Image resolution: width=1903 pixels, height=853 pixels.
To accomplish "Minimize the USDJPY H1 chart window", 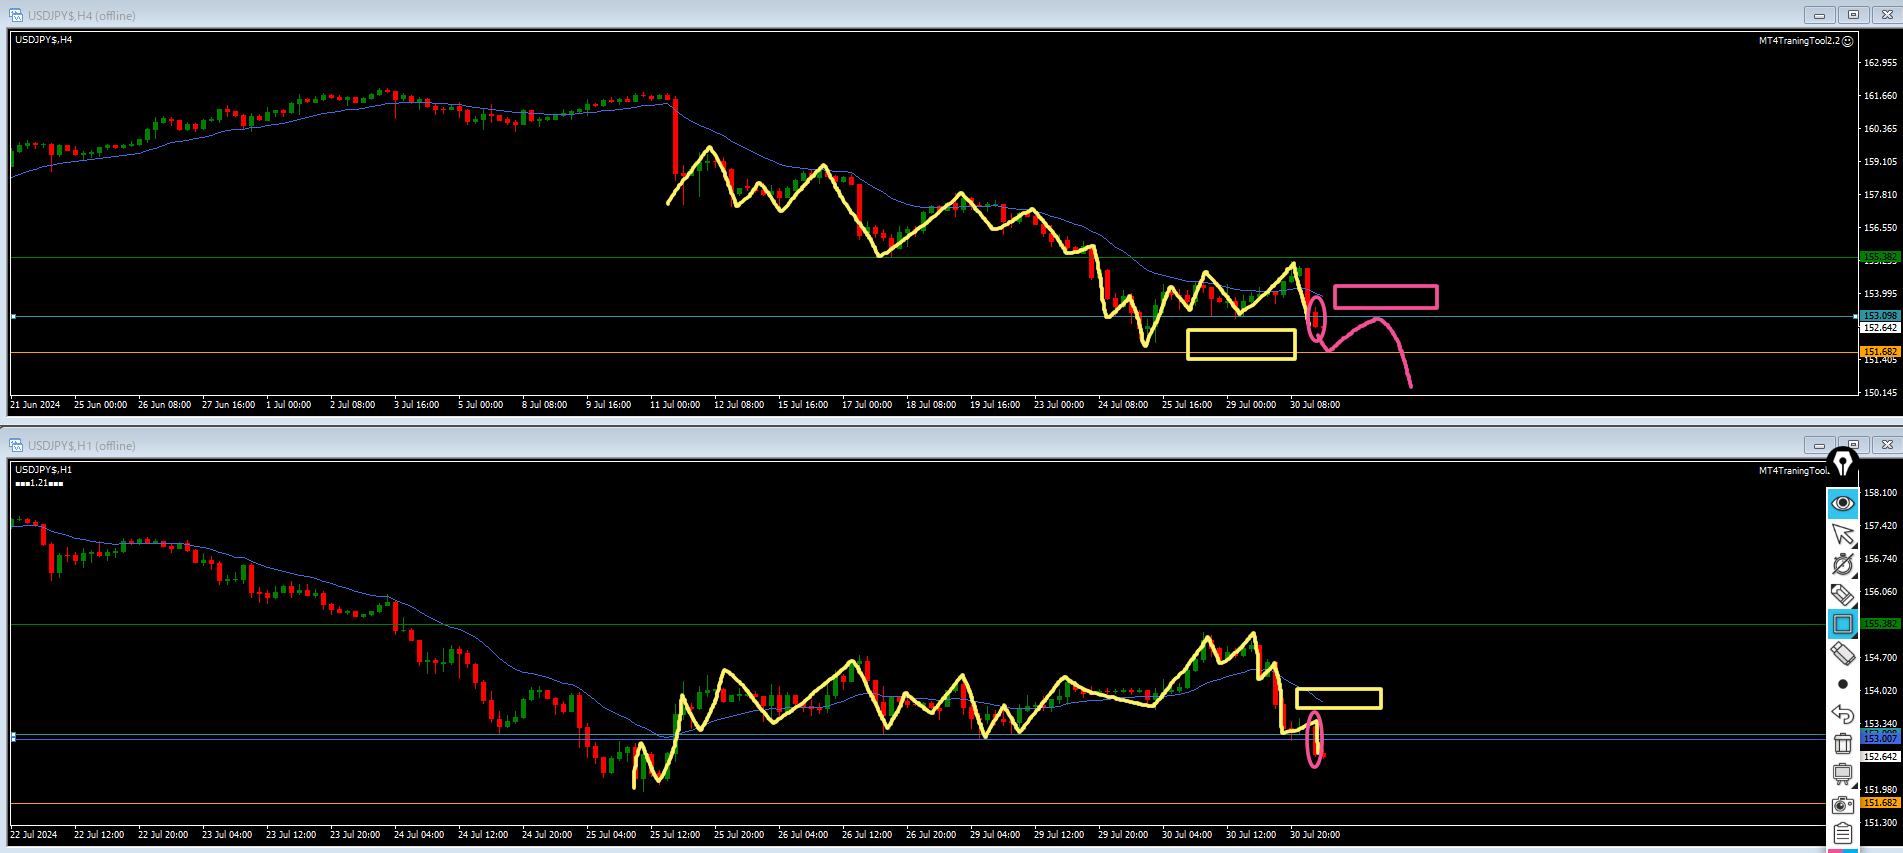I will click(1819, 445).
